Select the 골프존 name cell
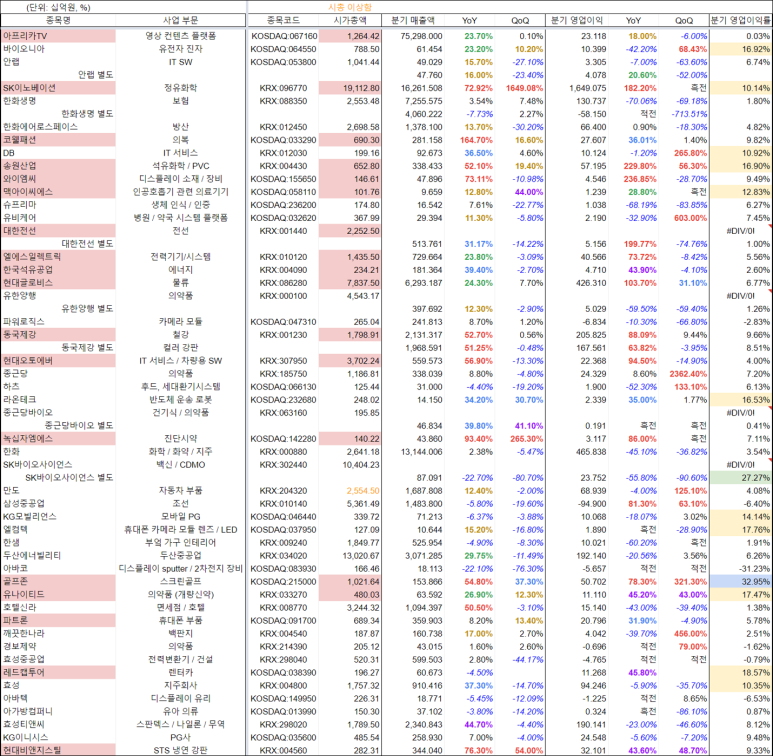 (x=58, y=581)
